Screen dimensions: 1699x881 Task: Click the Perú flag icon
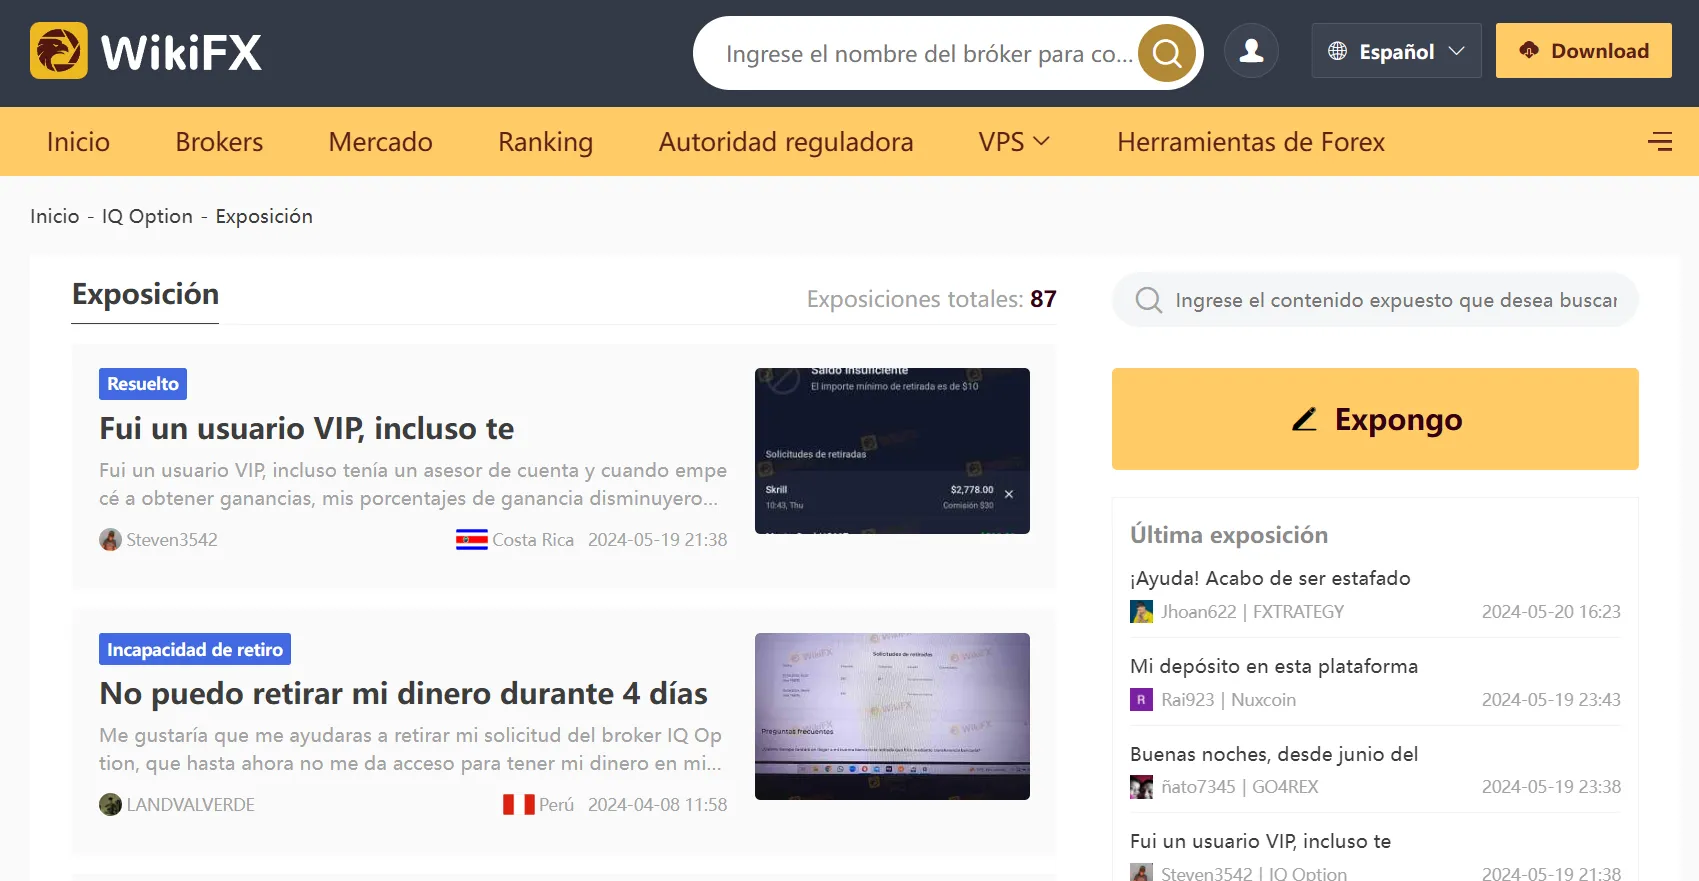pos(519,805)
